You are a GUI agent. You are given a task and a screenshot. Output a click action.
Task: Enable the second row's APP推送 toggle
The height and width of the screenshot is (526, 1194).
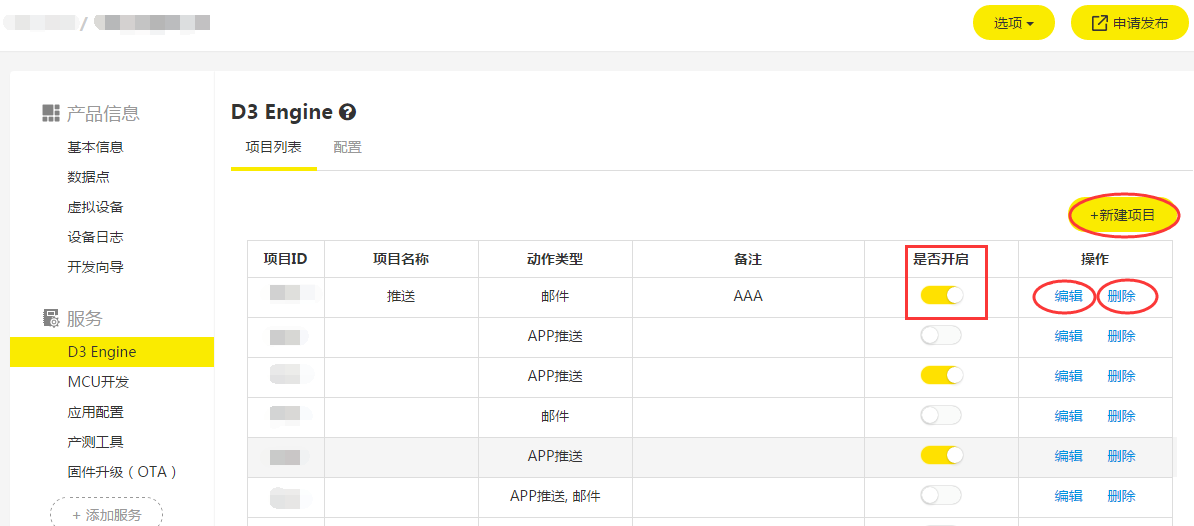click(x=941, y=336)
